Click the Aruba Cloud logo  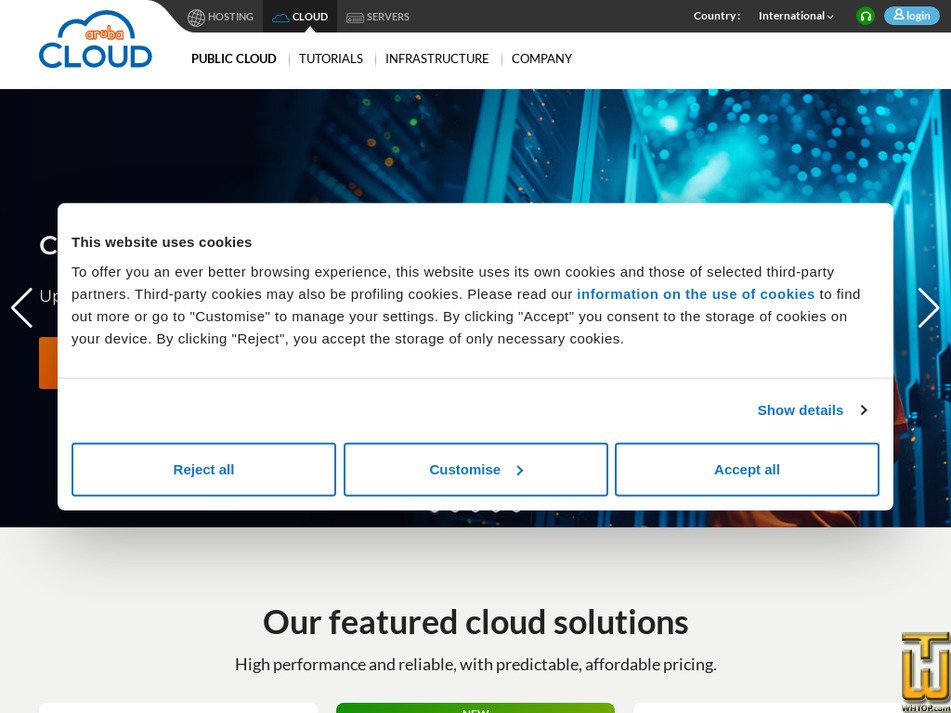[x=94, y=44]
